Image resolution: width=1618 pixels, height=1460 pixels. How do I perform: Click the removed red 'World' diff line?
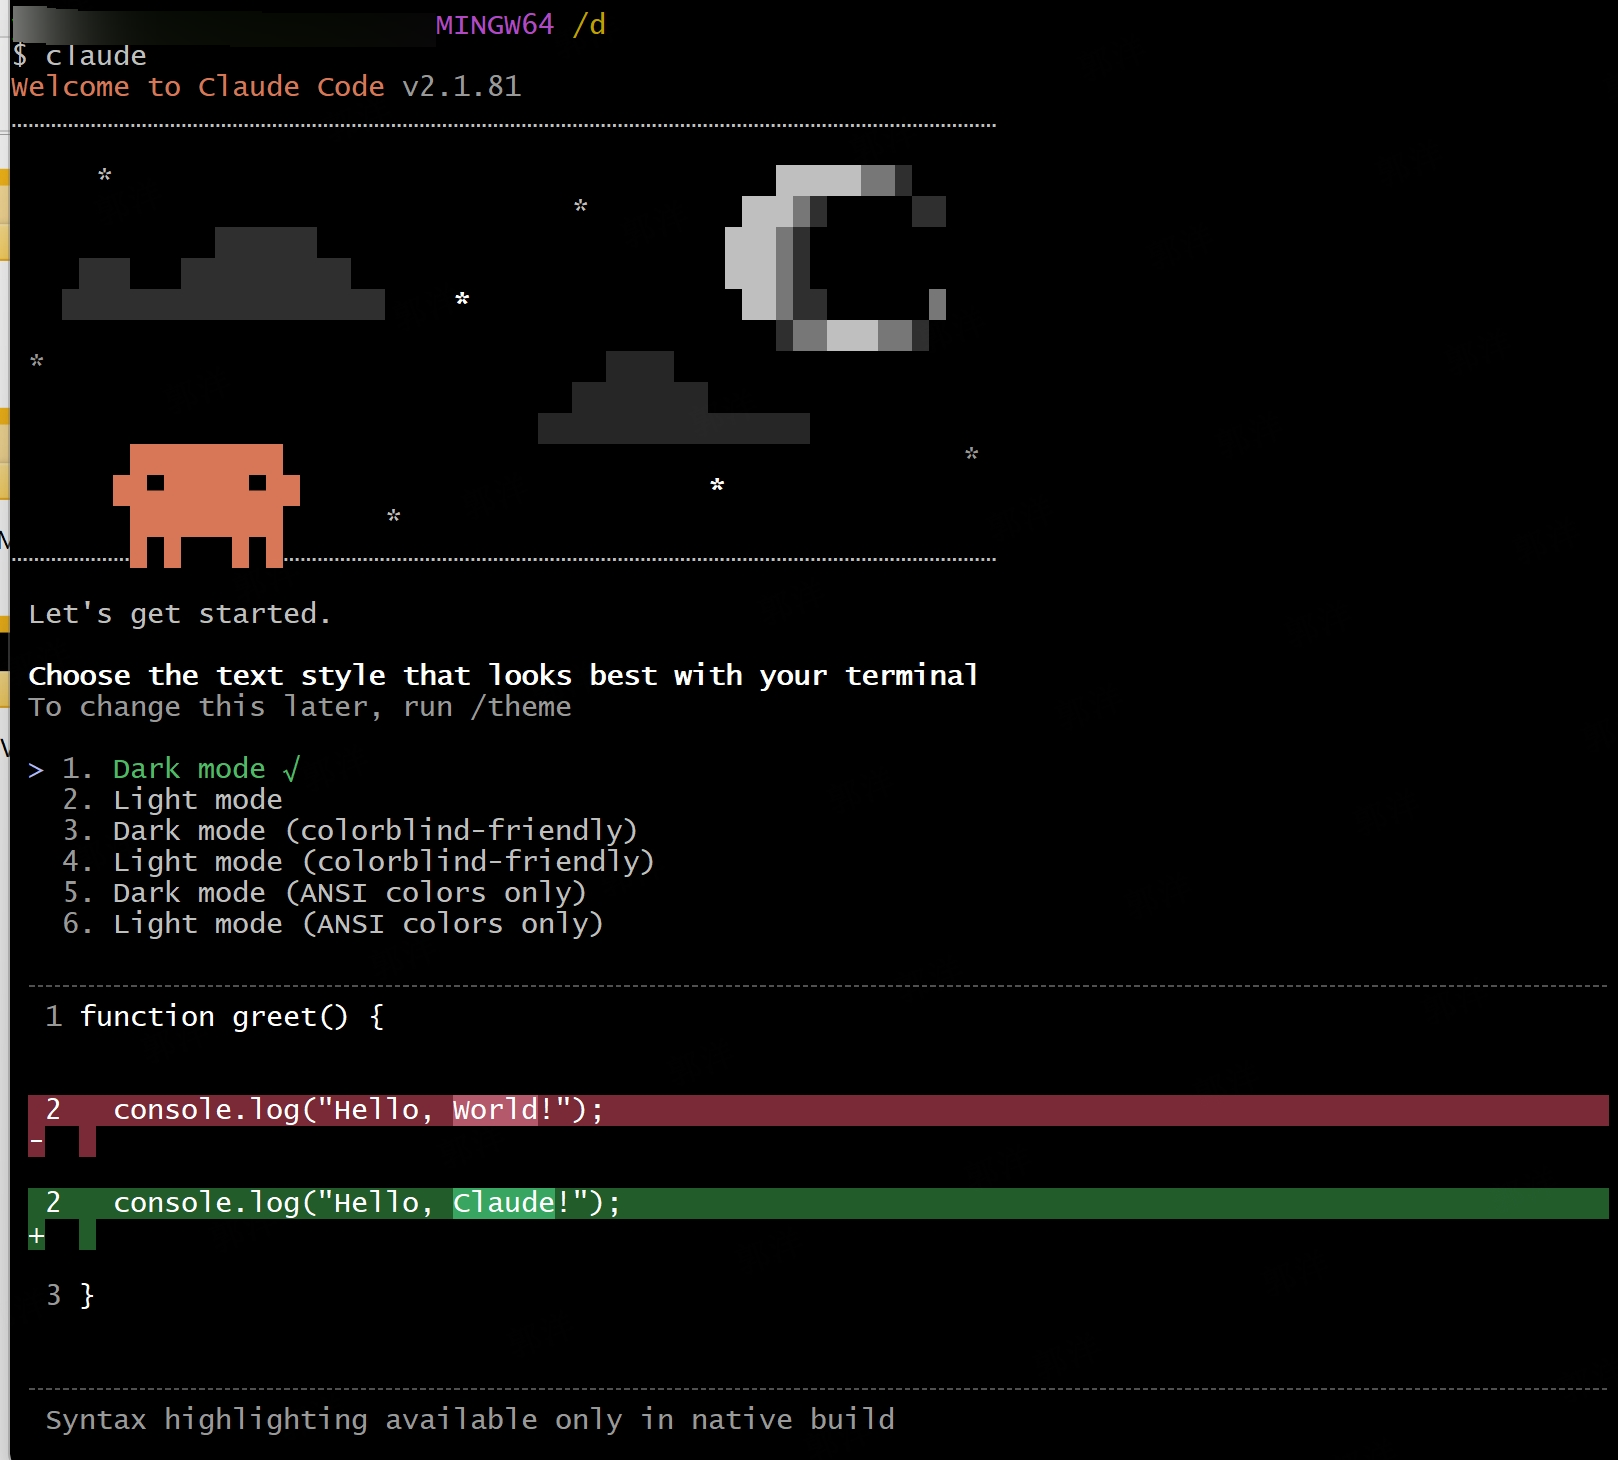tap(818, 1110)
